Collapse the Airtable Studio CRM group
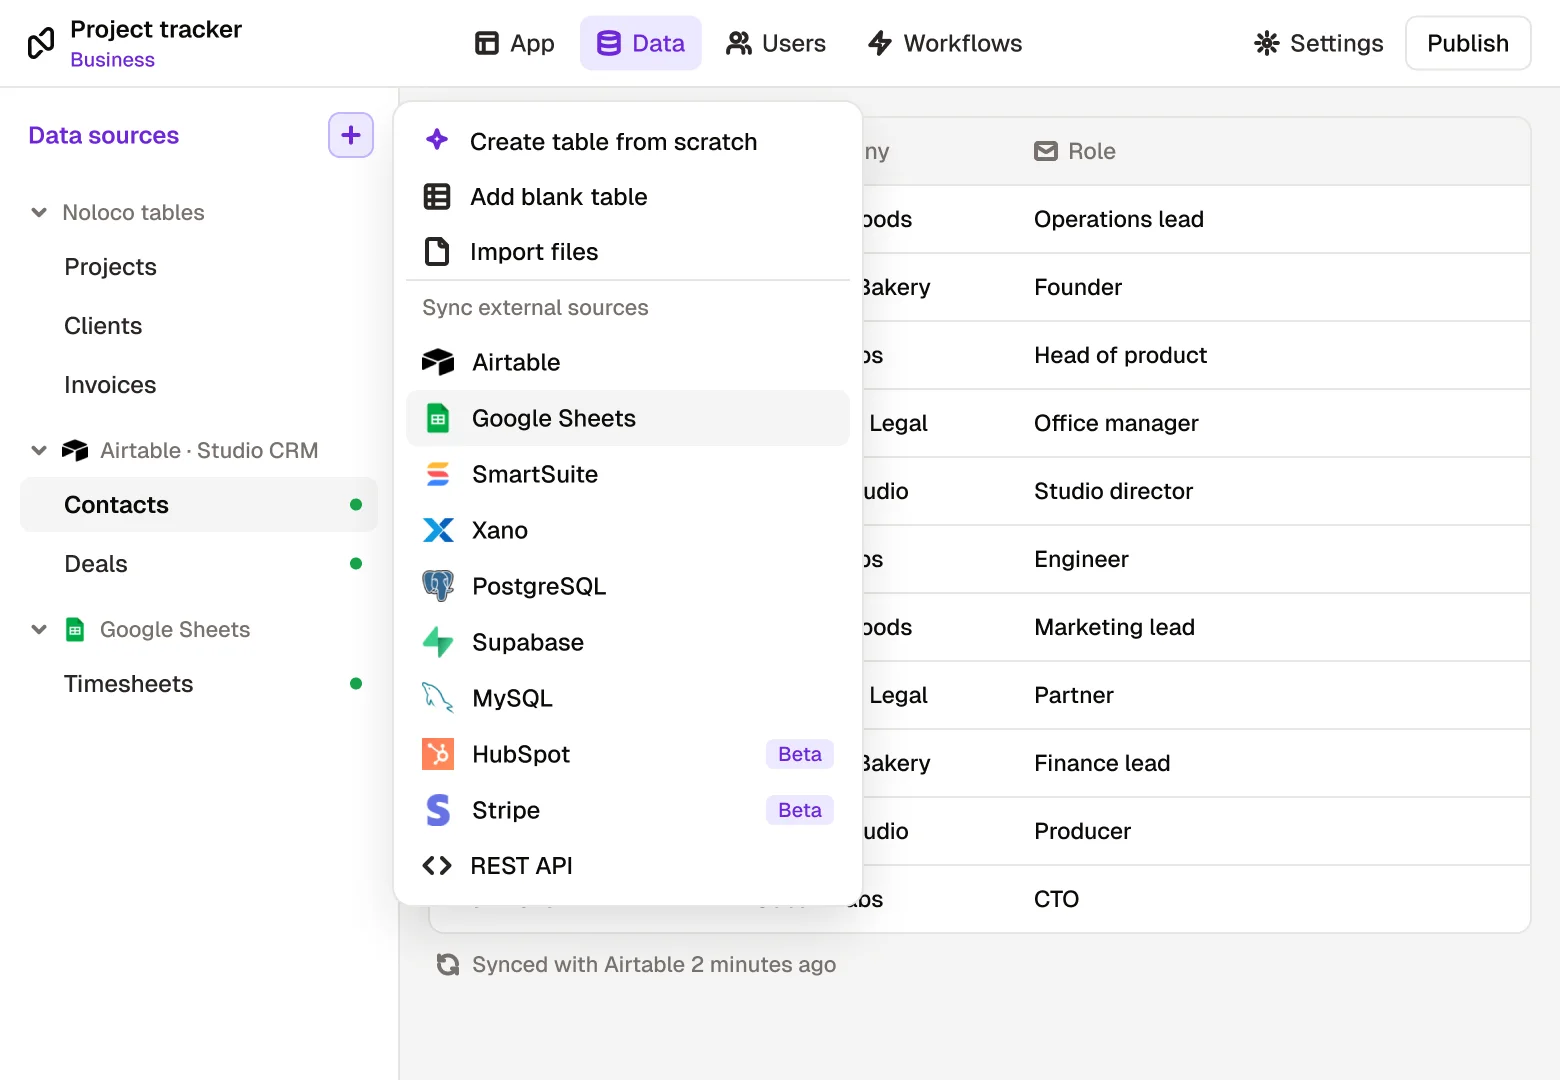The width and height of the screenshot is (1560, 1080). (x=39, y=450)
